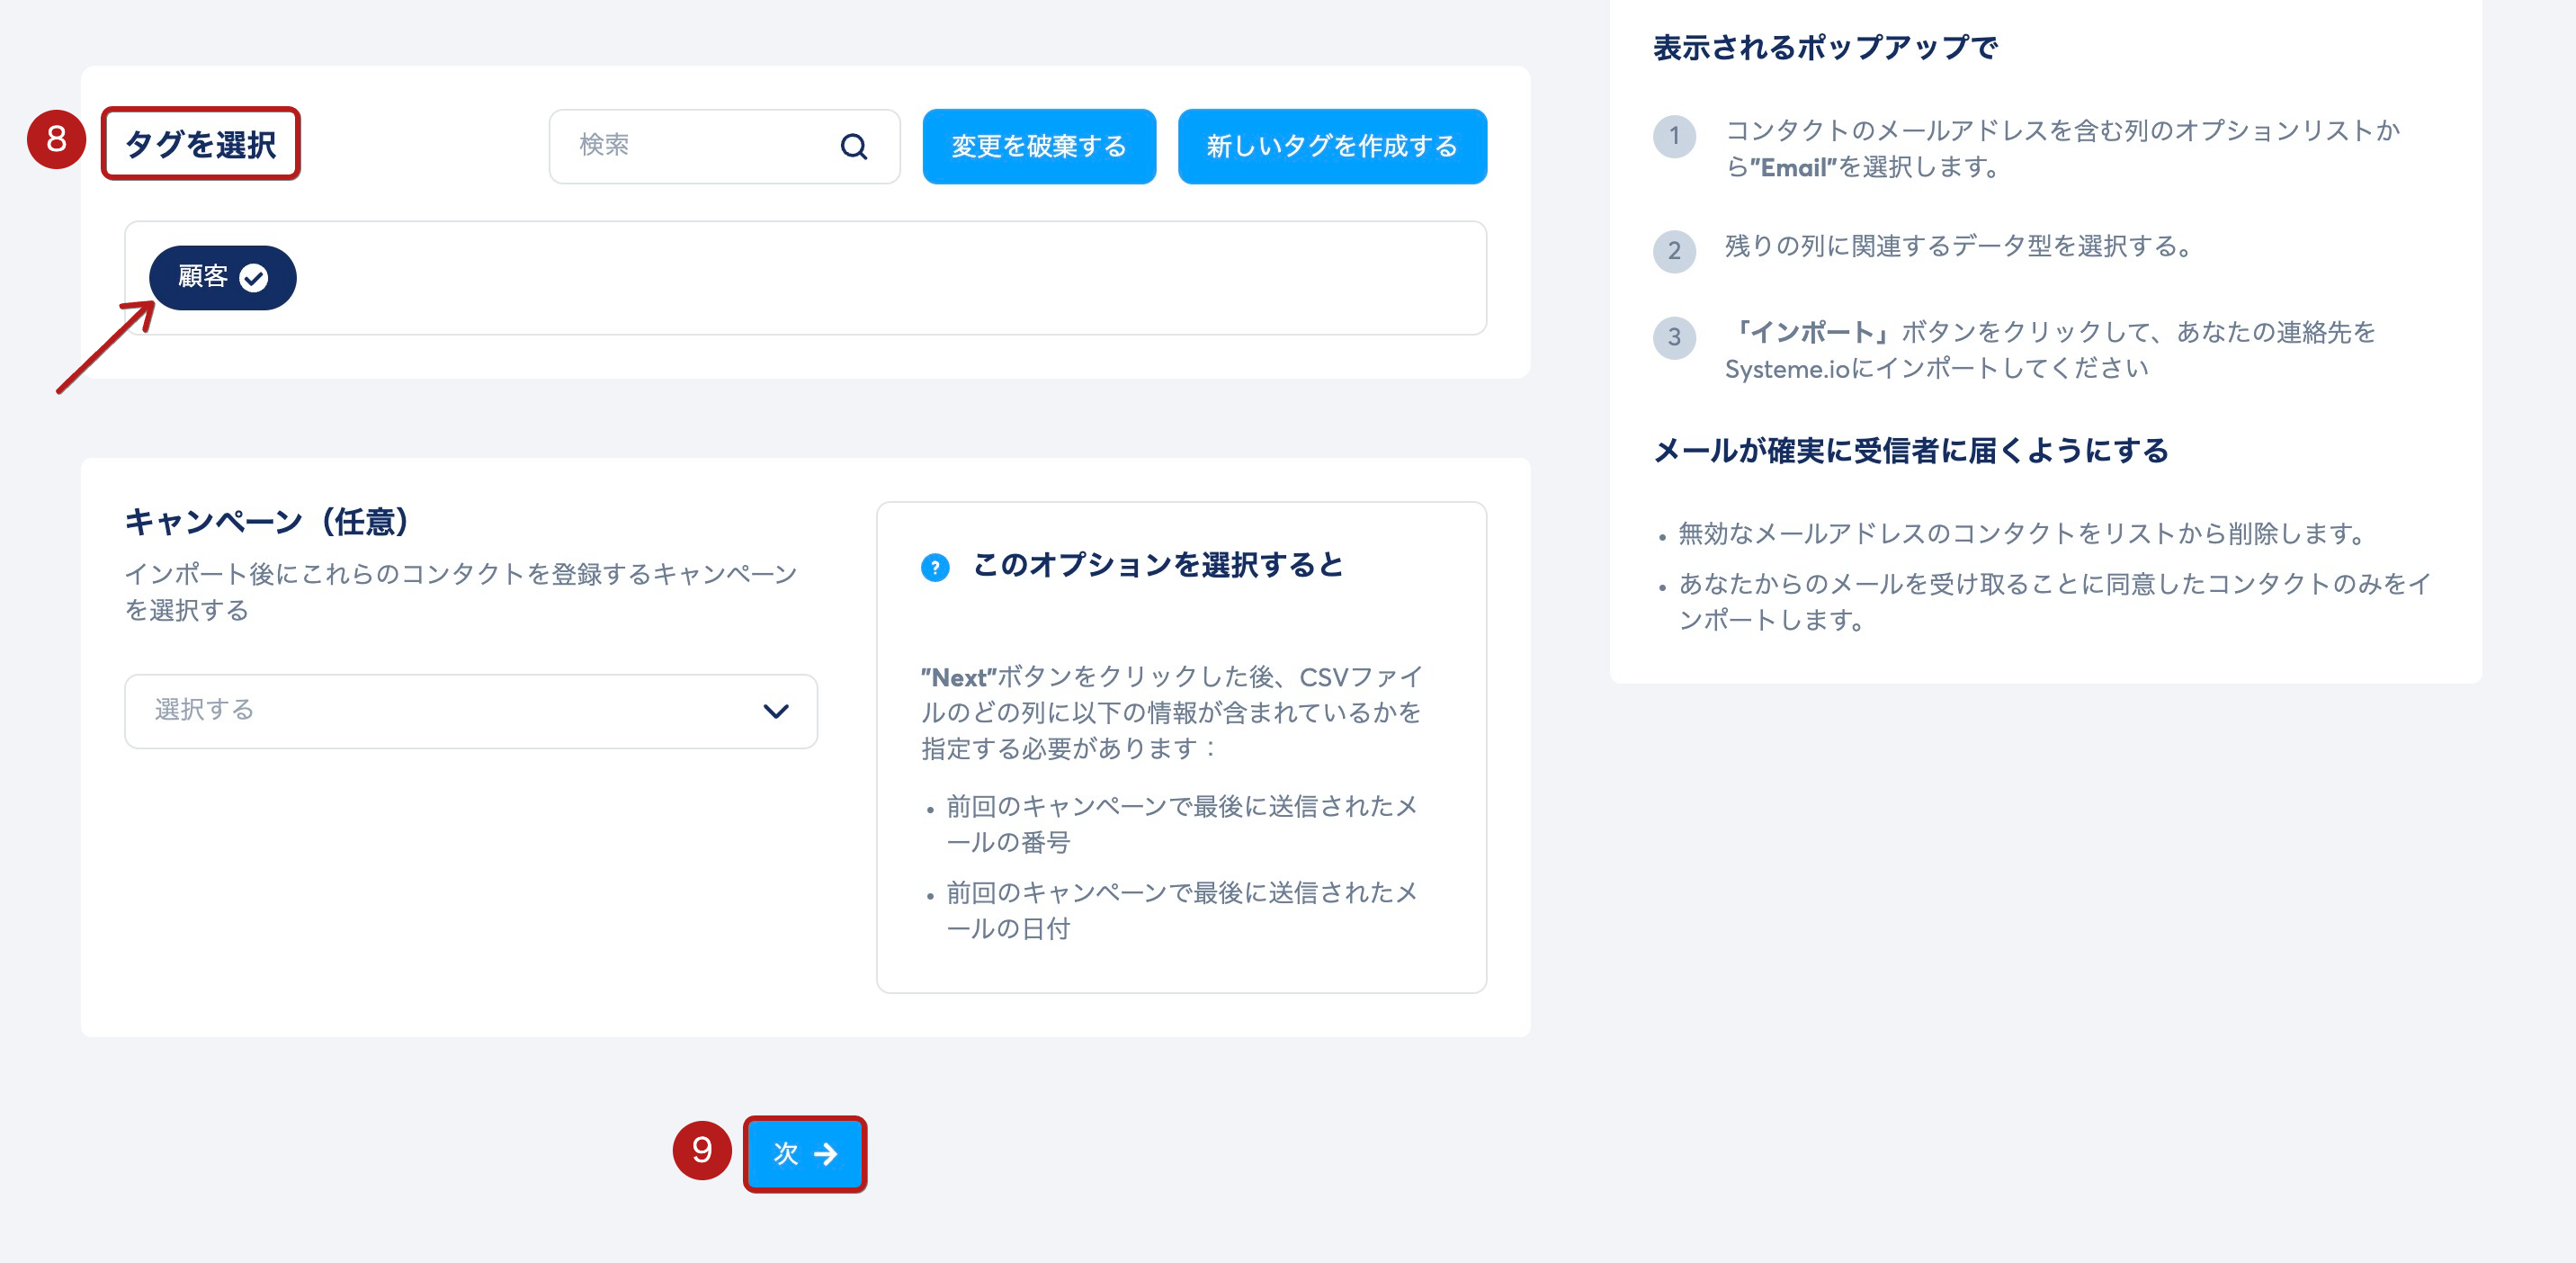Image resolution: width=2576 pixels, height=1263 pixels.
Task: Click the このオプションを選択すると info title
Action: 1157,565
